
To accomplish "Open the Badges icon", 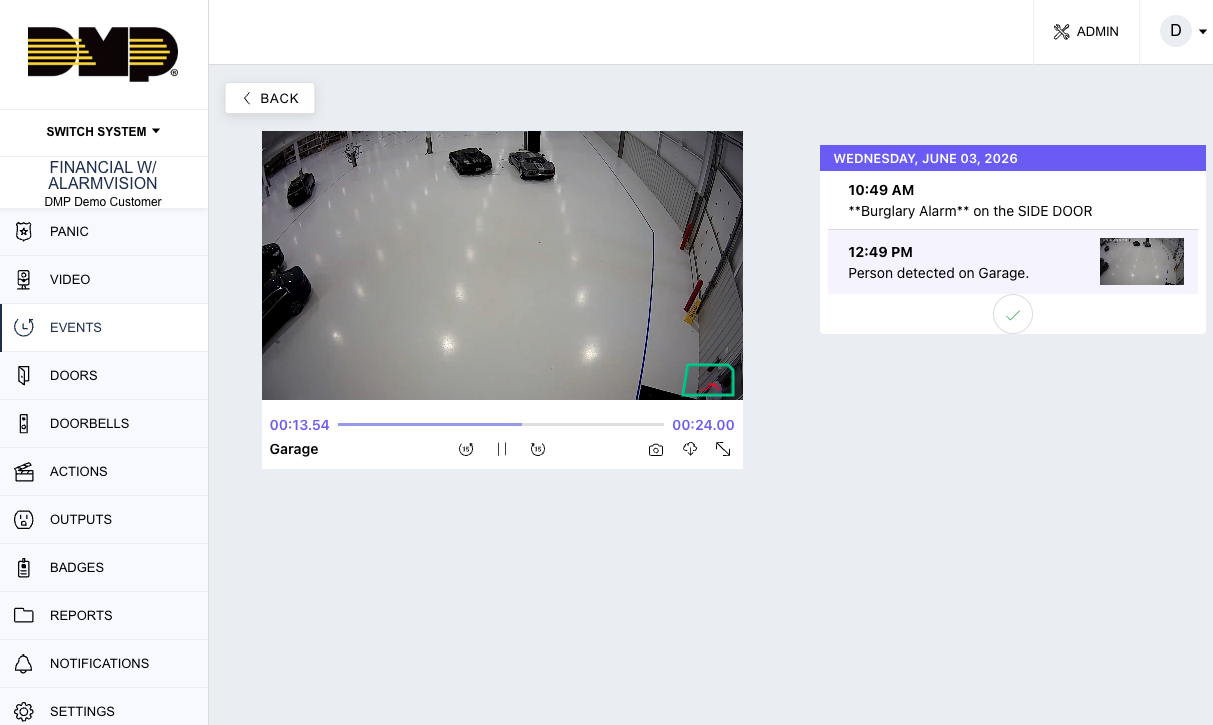I will [x=24, y=567].
